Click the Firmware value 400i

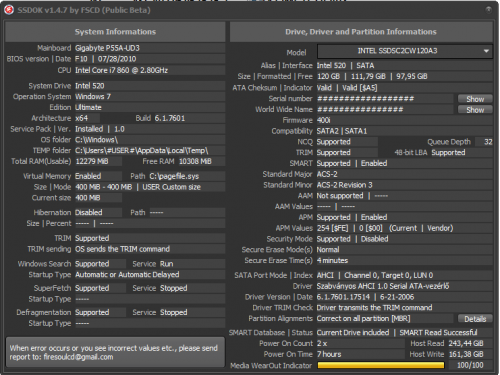coord(323,120)
